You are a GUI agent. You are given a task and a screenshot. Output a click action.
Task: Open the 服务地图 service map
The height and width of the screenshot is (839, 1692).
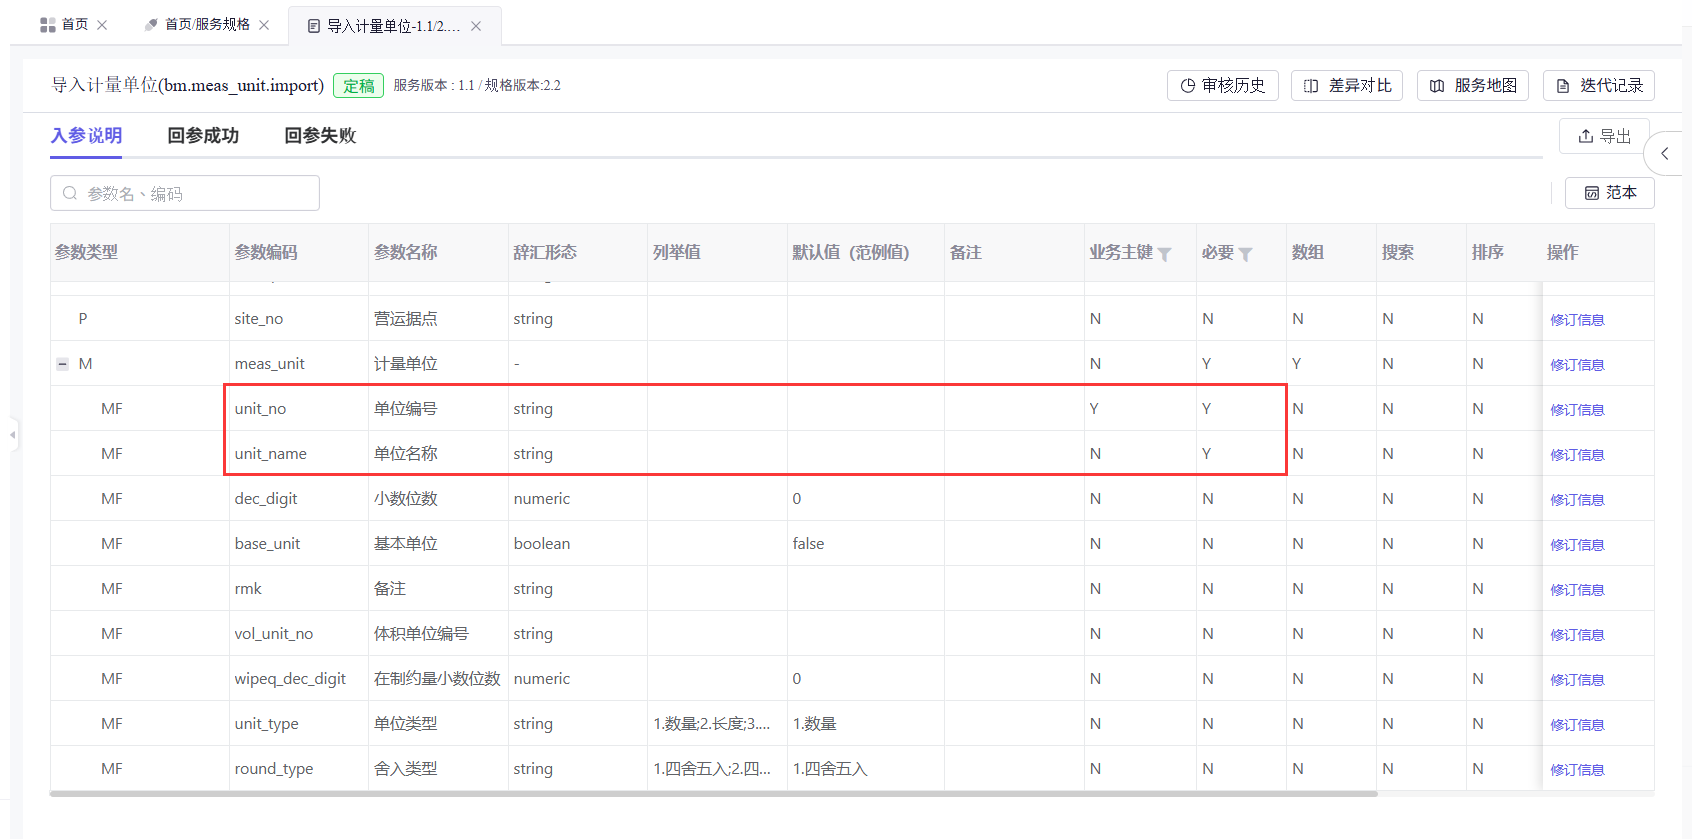pyautogui.click(x=1473, y=86)
